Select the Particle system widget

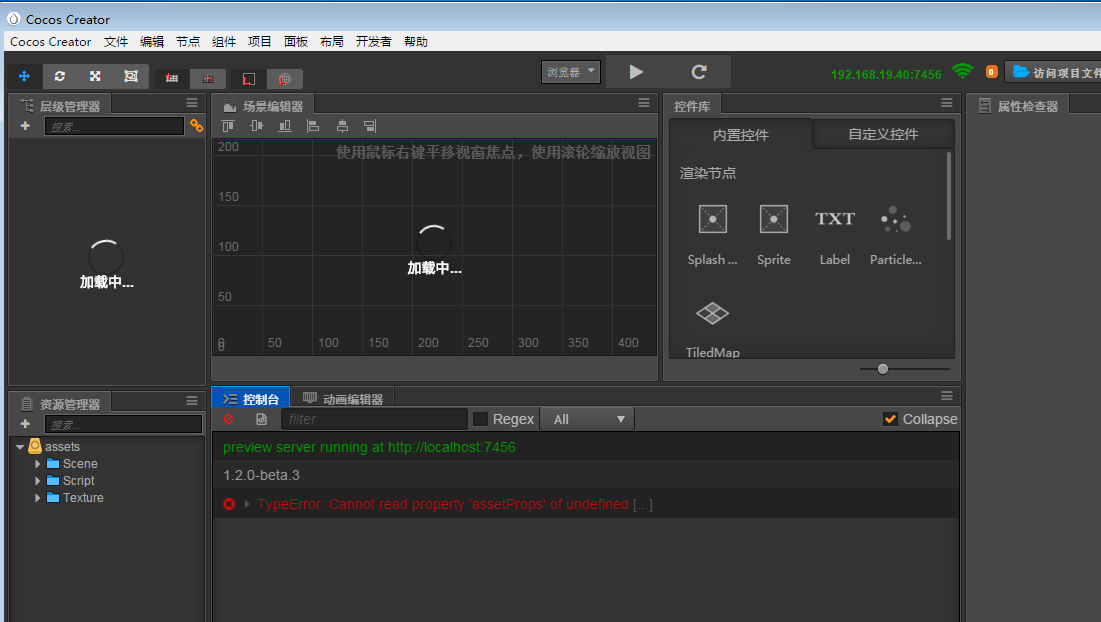click(x=895, y=234)
